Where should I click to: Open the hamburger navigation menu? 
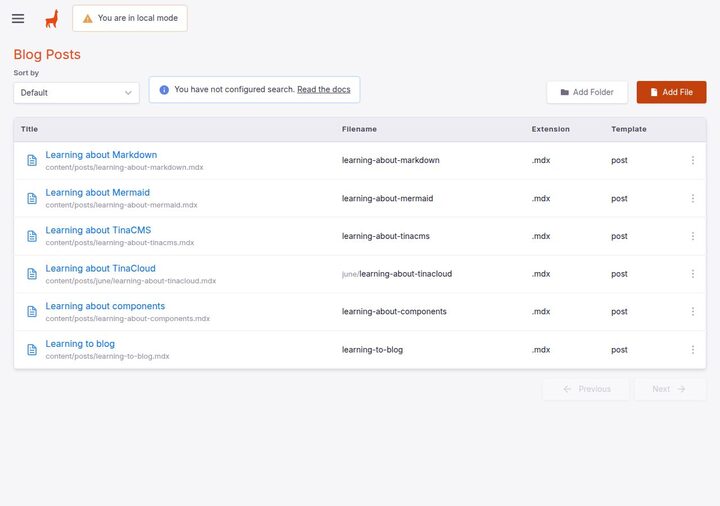[18, 18]
